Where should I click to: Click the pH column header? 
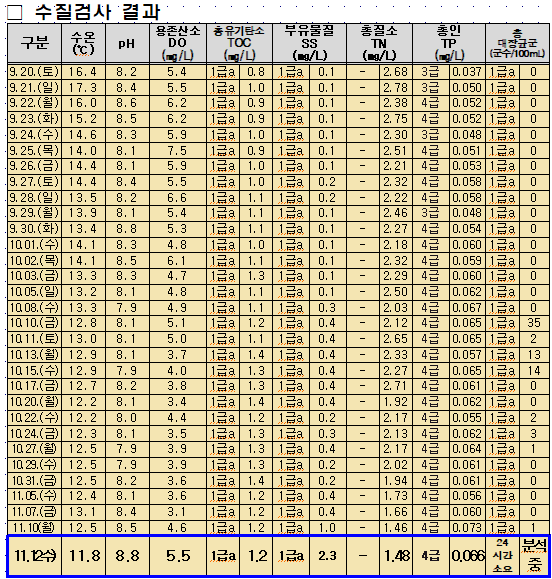(127, 43)
